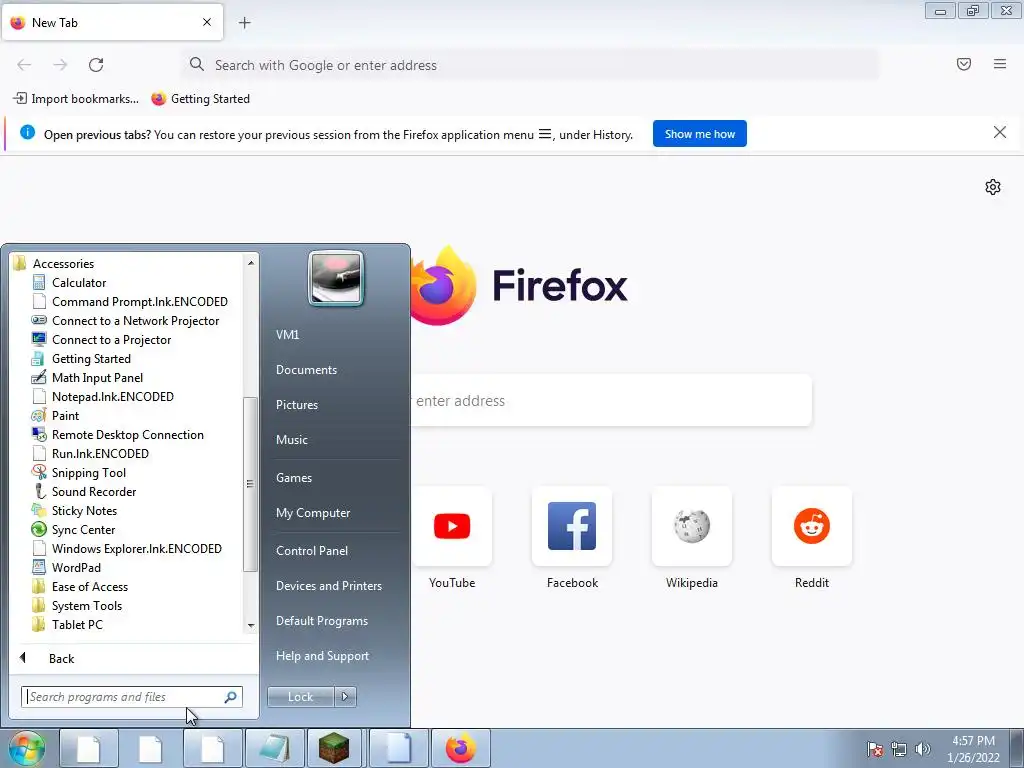The height and width of the screenshot is (768, 1024).
Task: Open Documents from Start menu
Action: coord(306,370)
